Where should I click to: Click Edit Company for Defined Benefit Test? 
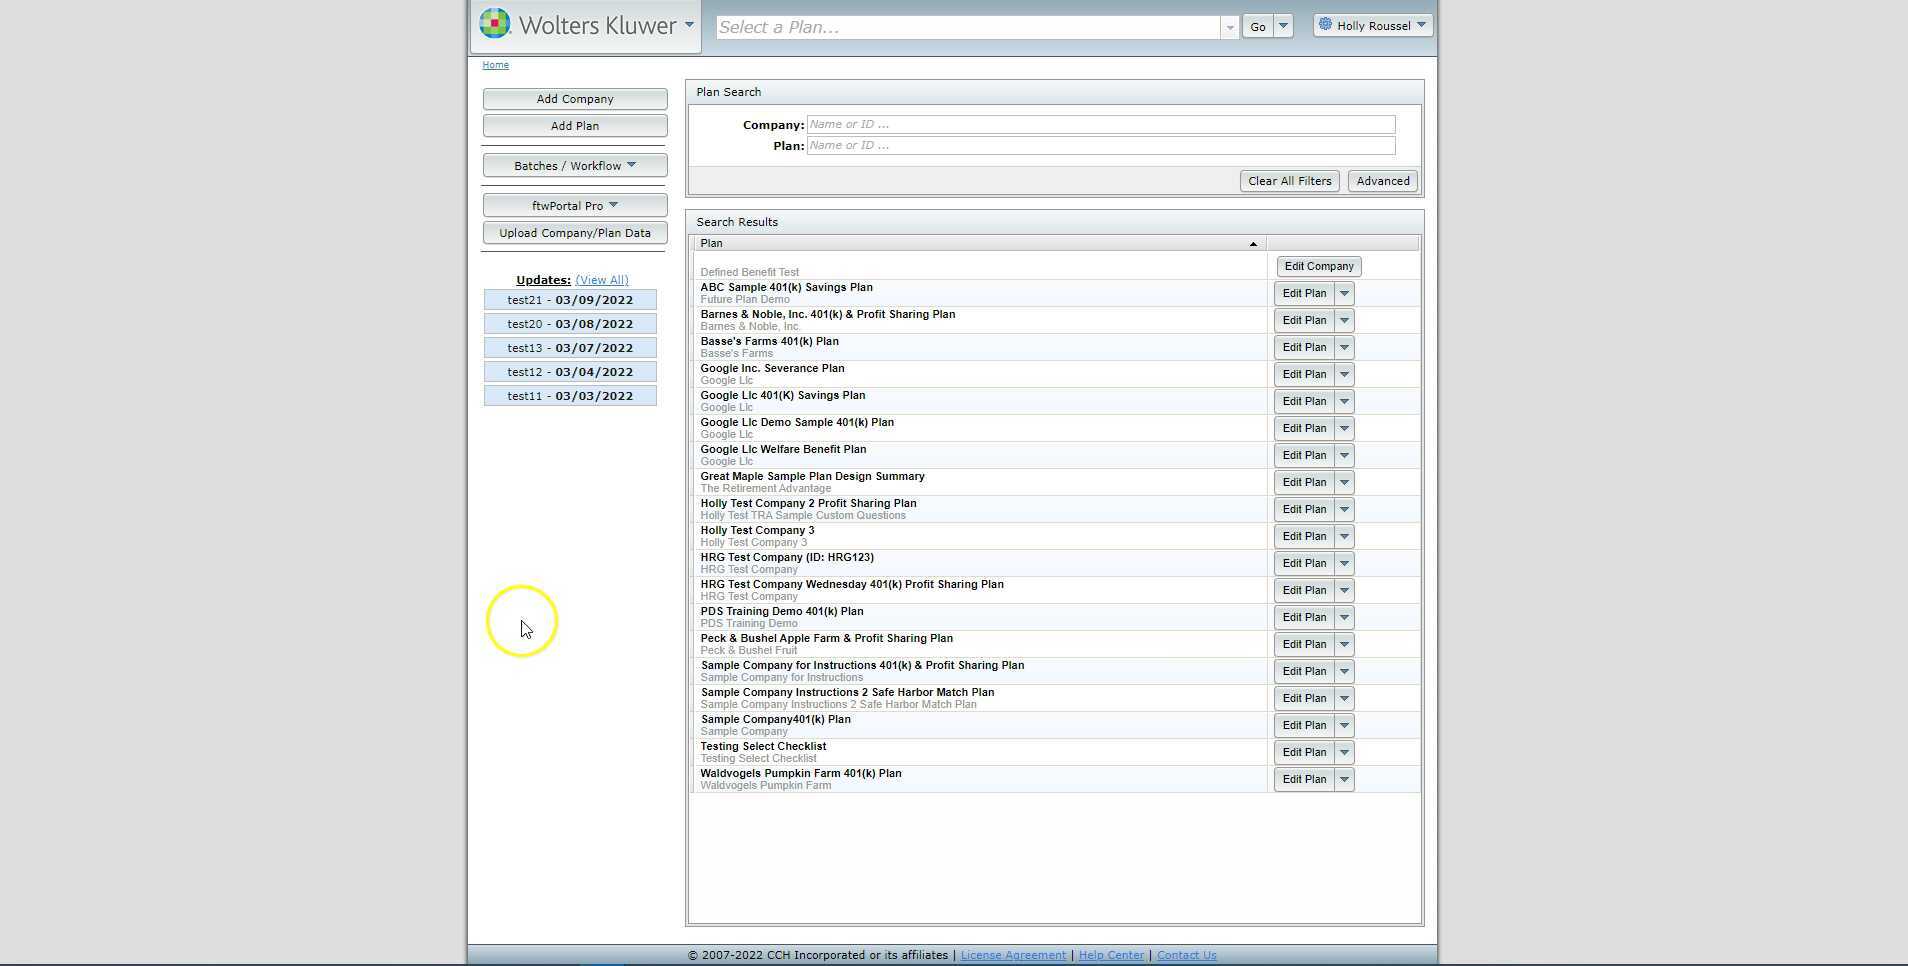(x=1318, y=266)
